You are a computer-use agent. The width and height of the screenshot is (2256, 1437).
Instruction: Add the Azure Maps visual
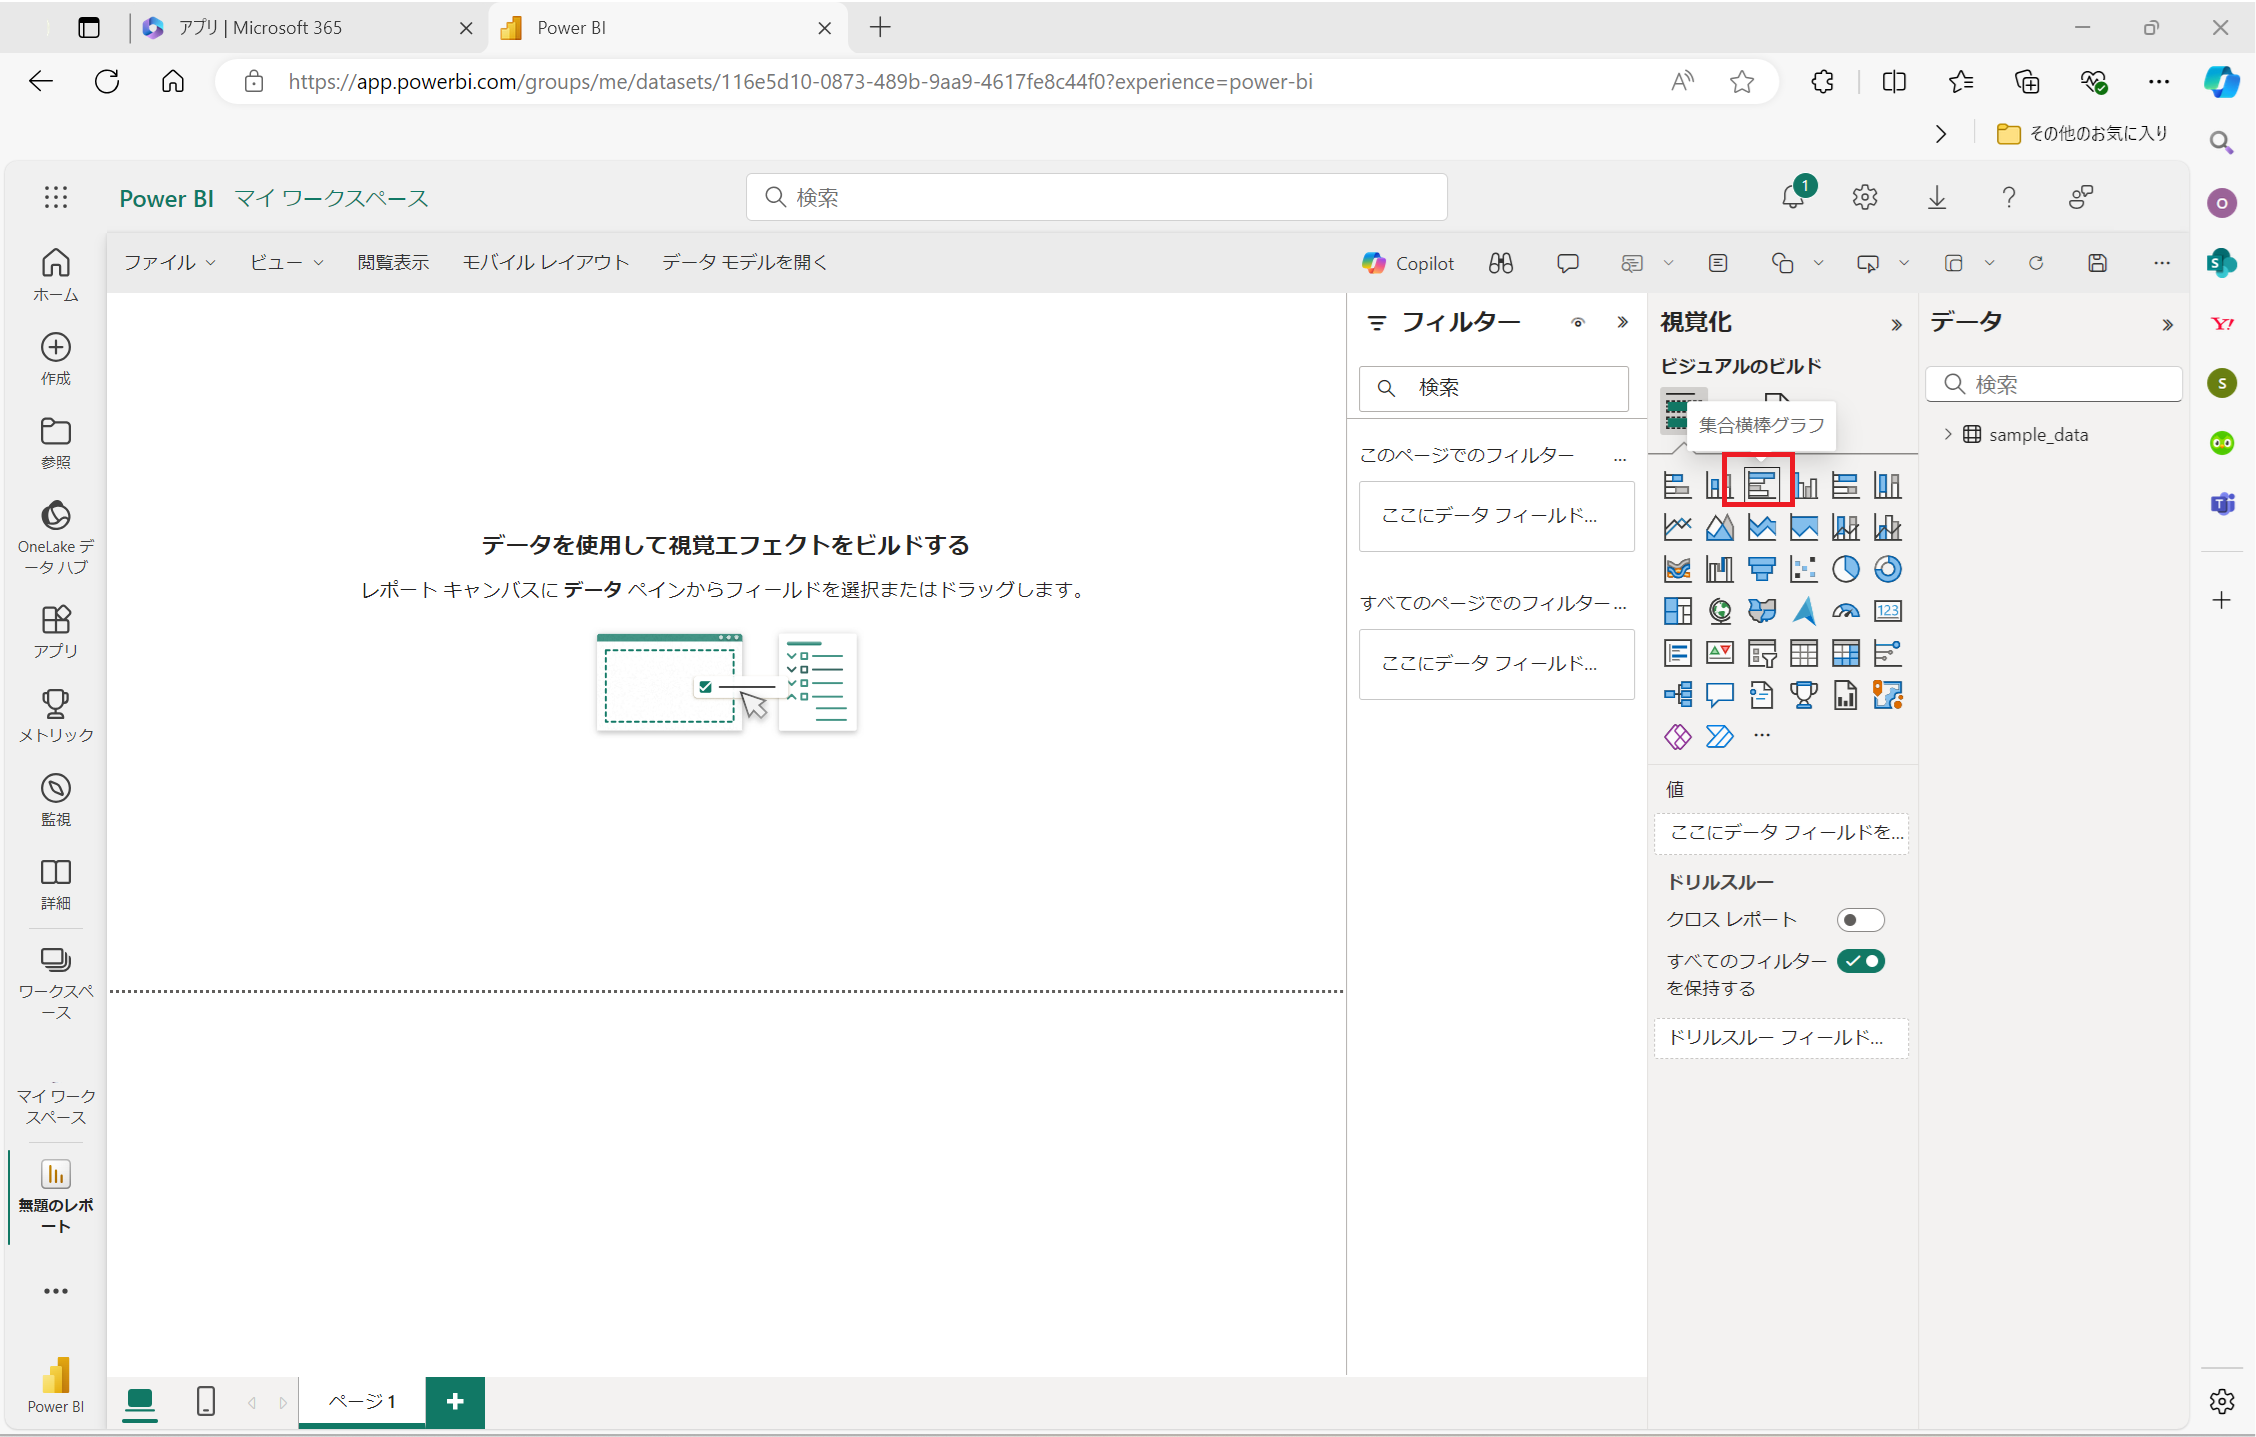[1803, 611]
